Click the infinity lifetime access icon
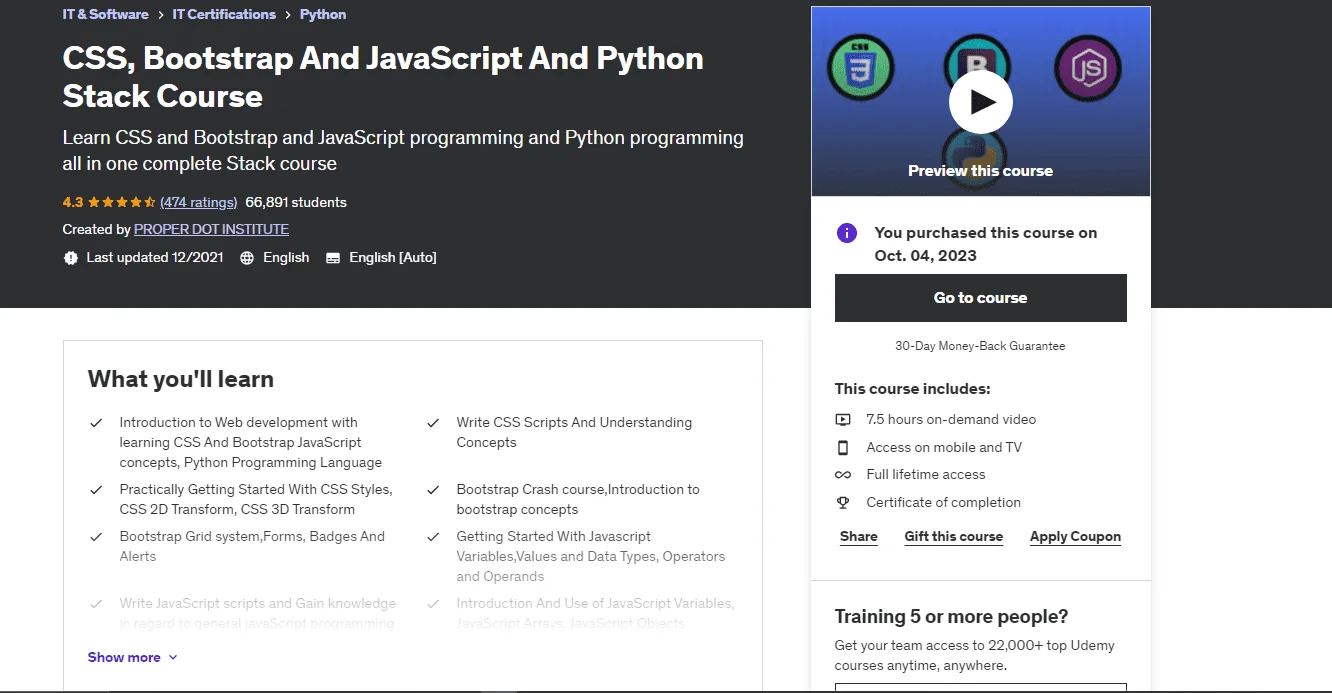The height and width of the screenshot is (693, 1332). (843, 475)
